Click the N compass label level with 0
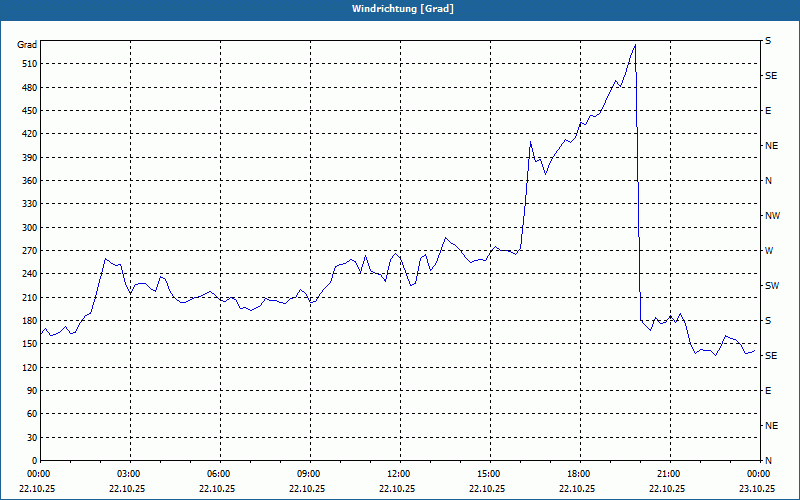 (x=768, y=461)
